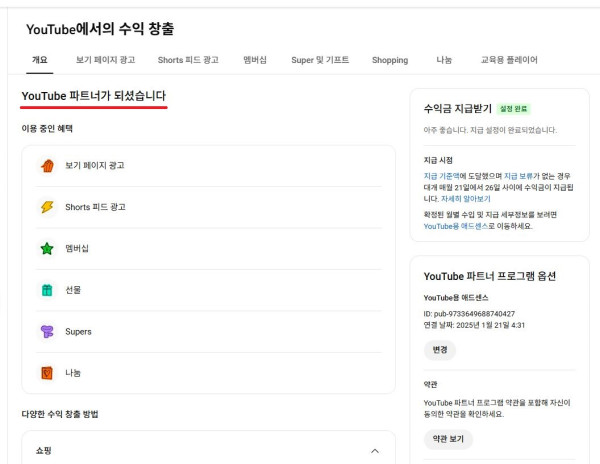The width and height of the screenshot is (600, 464).
Task: Click the 나눔 red icon
Action: coord(46,373)
